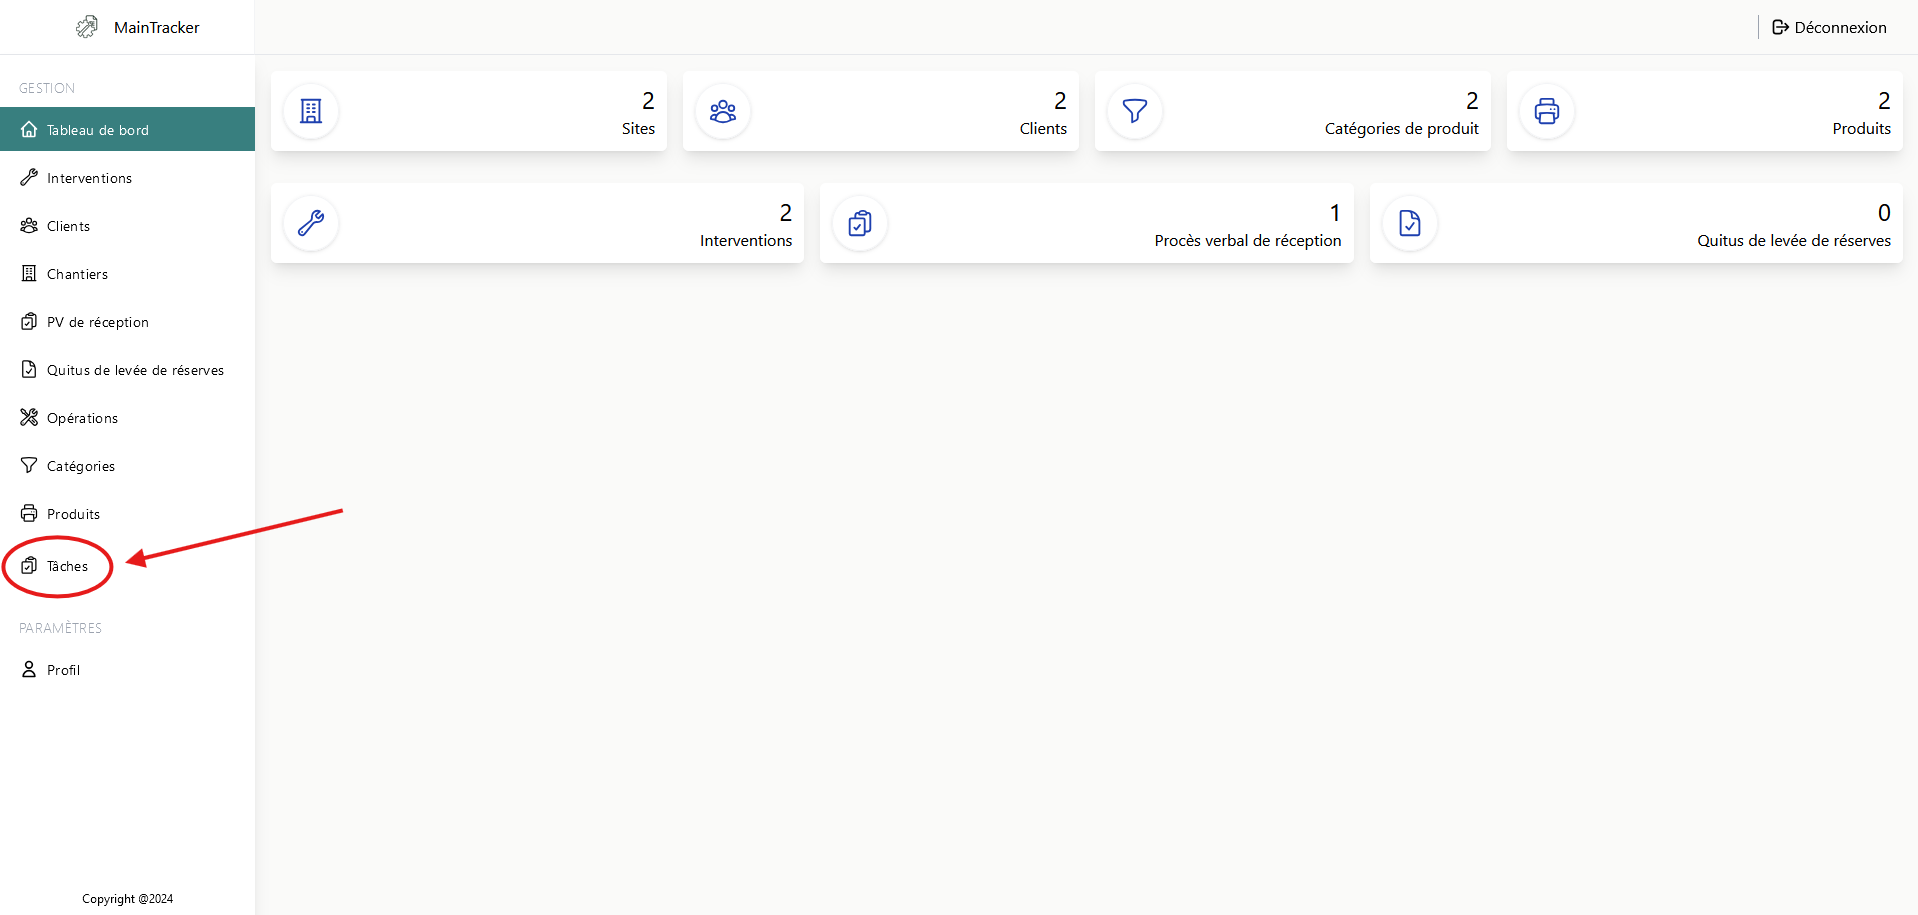1918x915 pixels.
Task: Click the funnel icon on Catégories de produit card
Action: click(1135, 111)
